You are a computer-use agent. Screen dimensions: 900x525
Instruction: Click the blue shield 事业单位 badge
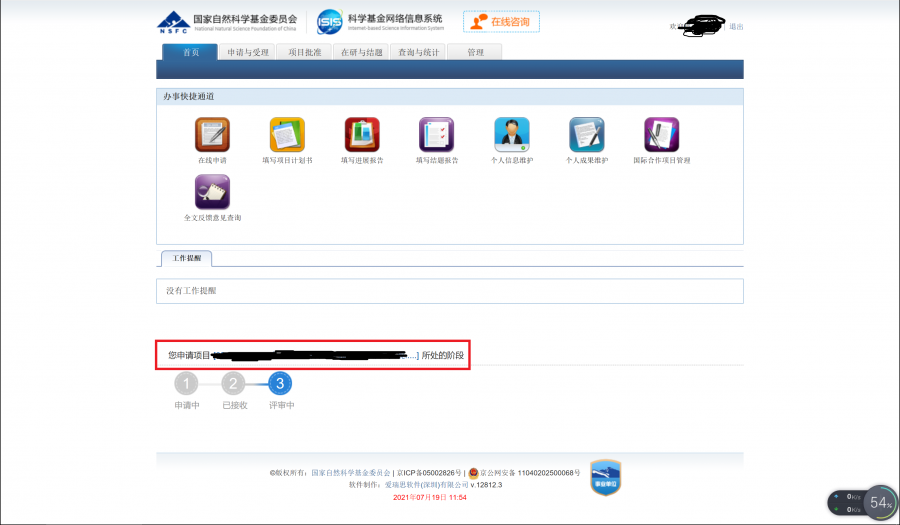tap(606, 477)
